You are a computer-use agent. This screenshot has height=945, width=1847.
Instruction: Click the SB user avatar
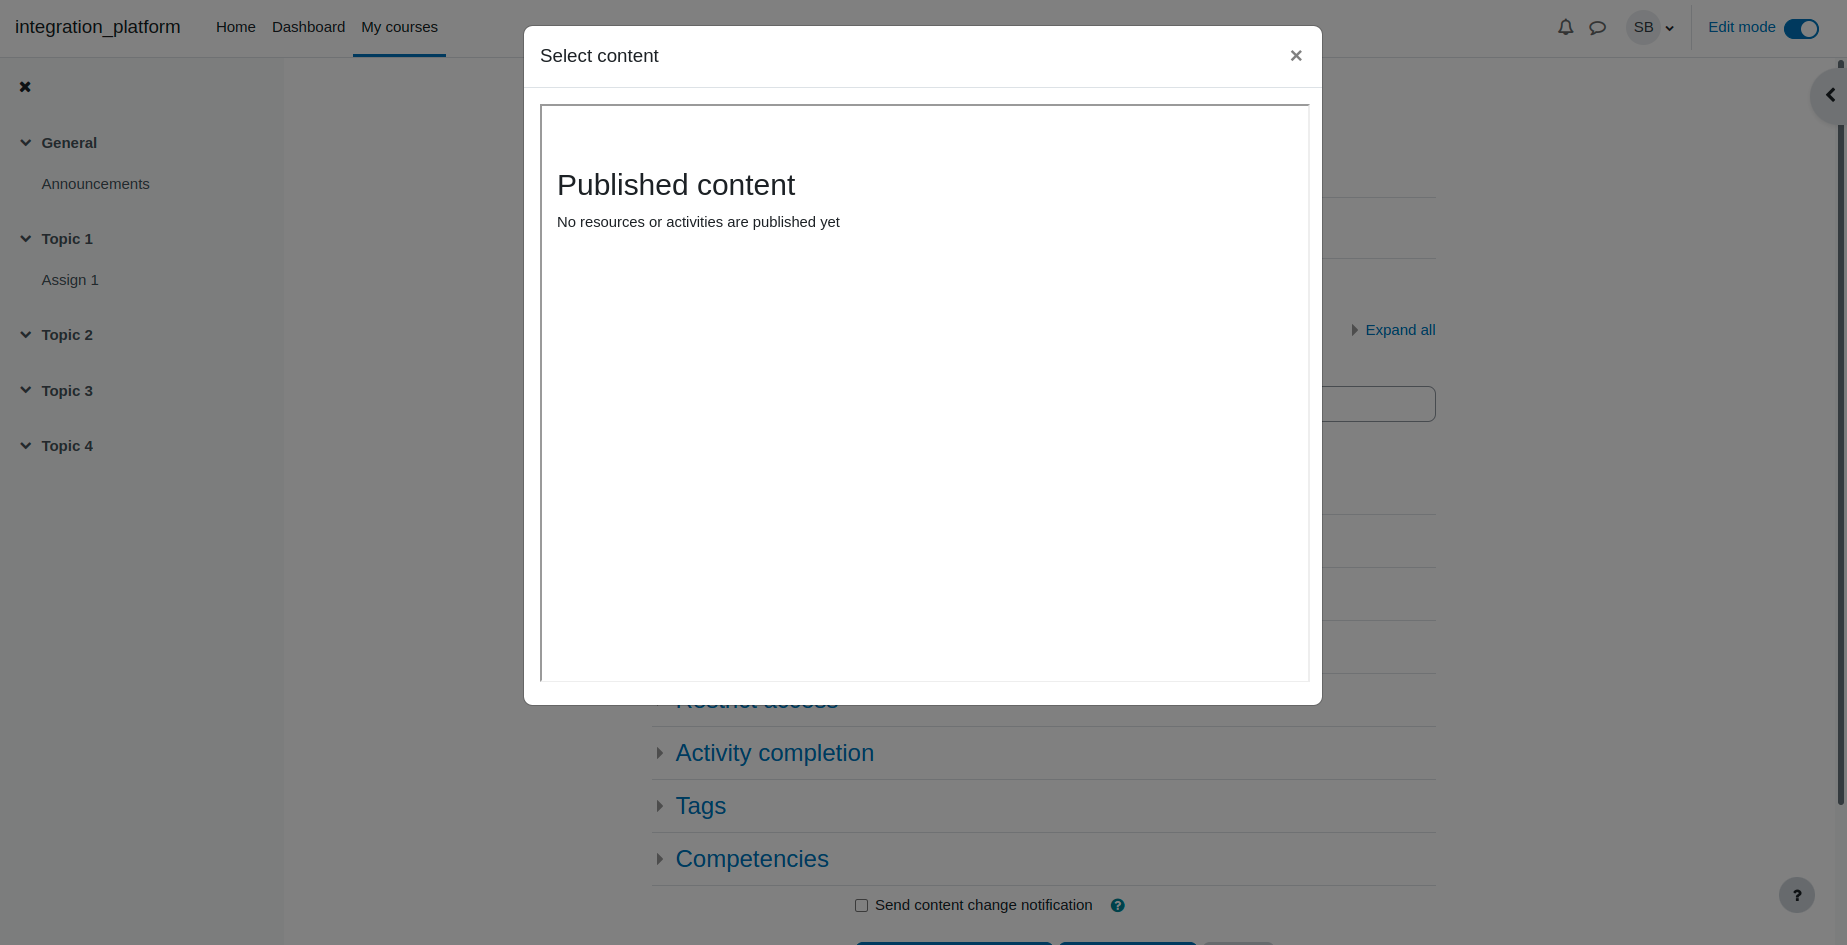1643,28
